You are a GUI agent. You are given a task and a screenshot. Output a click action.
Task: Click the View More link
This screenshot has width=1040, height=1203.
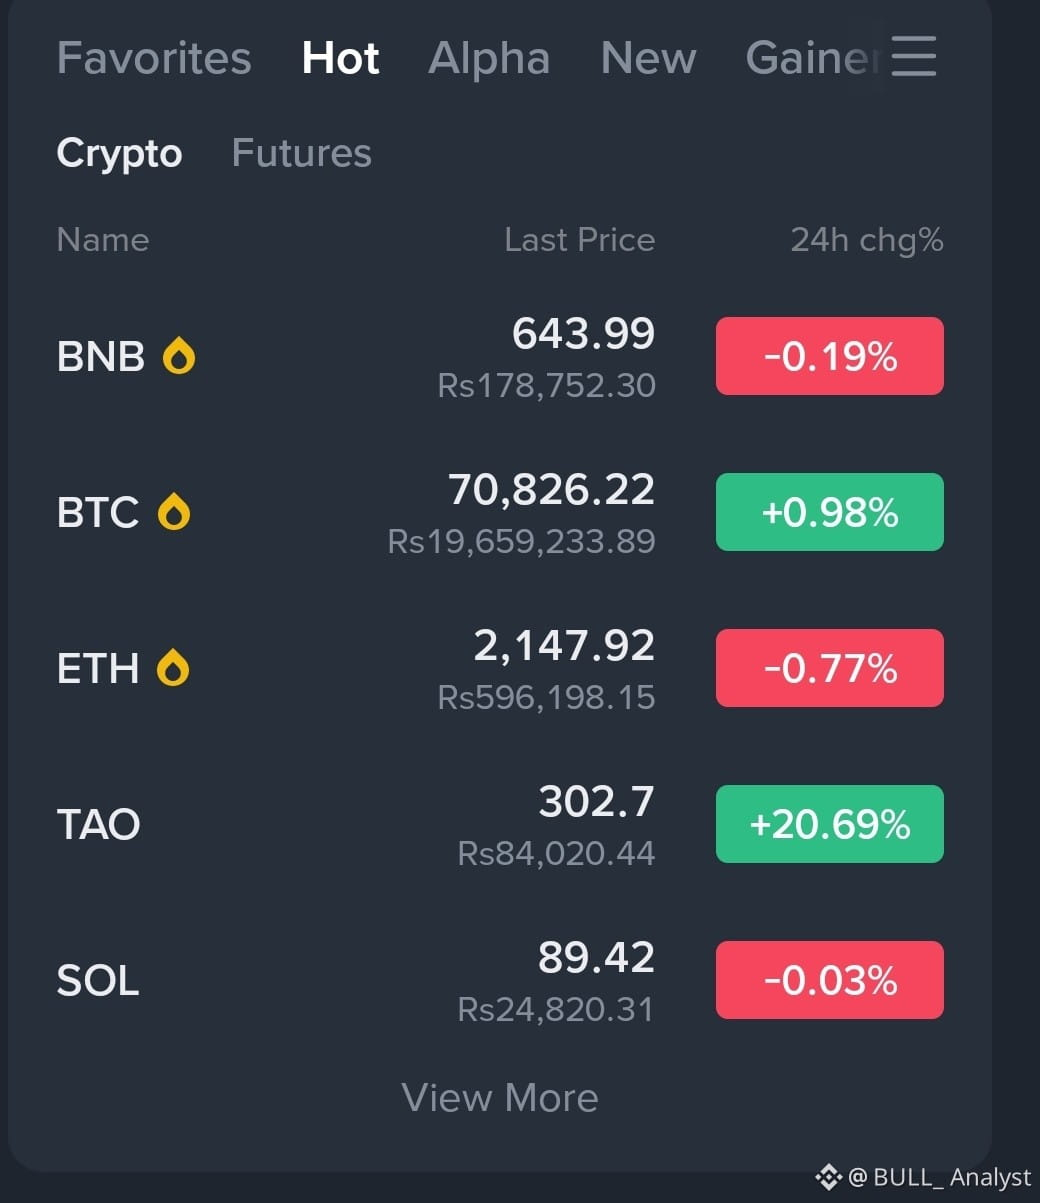click(500, 1098)
